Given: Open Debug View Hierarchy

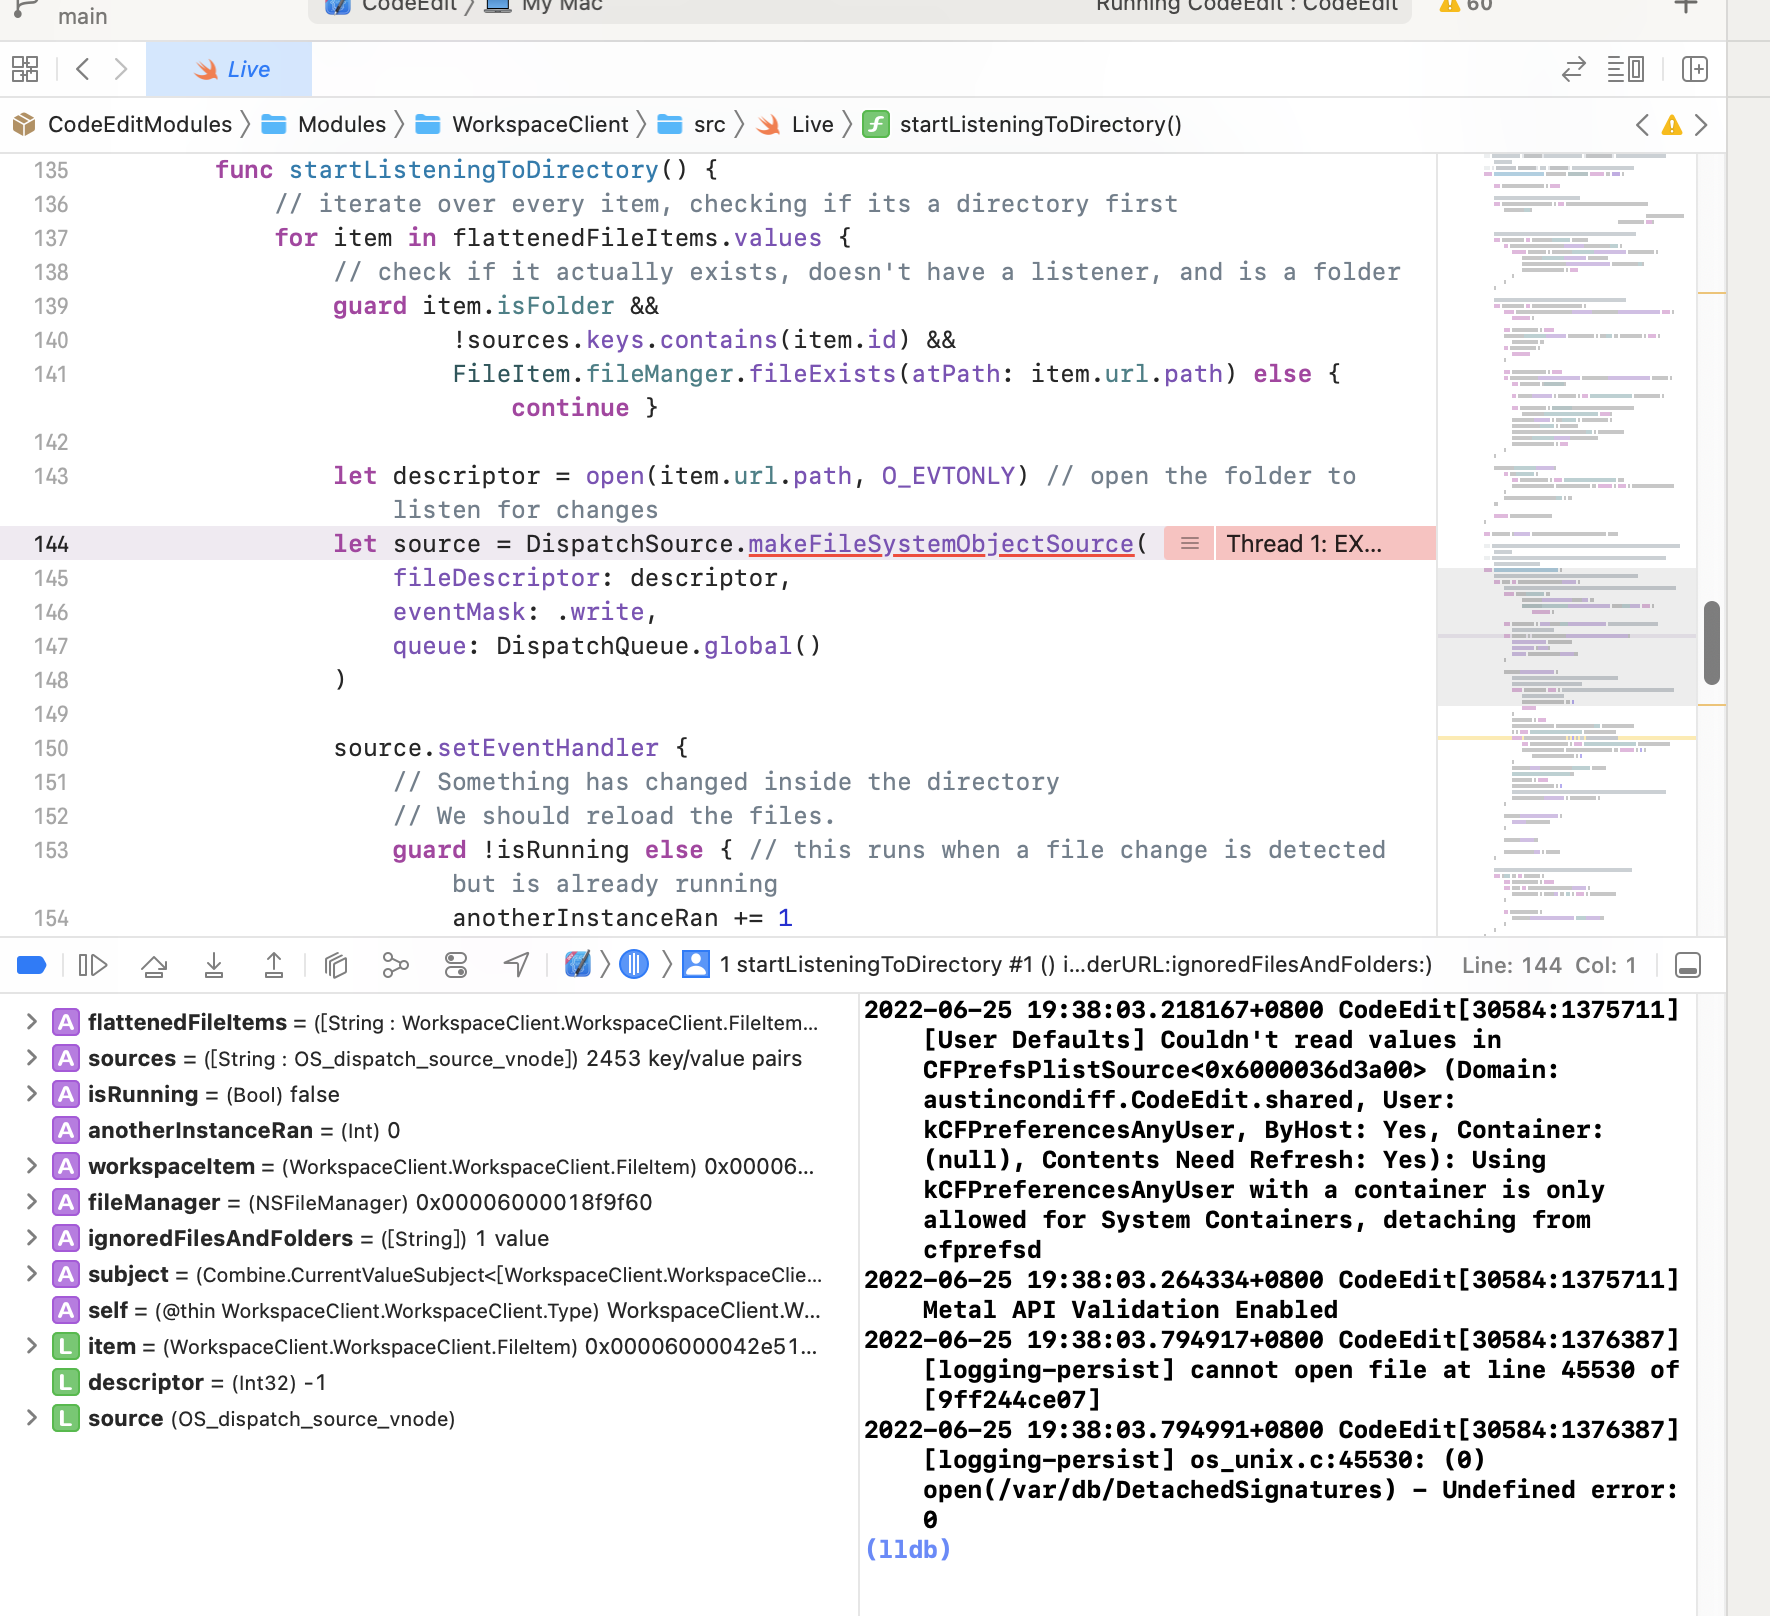Looking at the screenshot, I should (x=336, y=965).
